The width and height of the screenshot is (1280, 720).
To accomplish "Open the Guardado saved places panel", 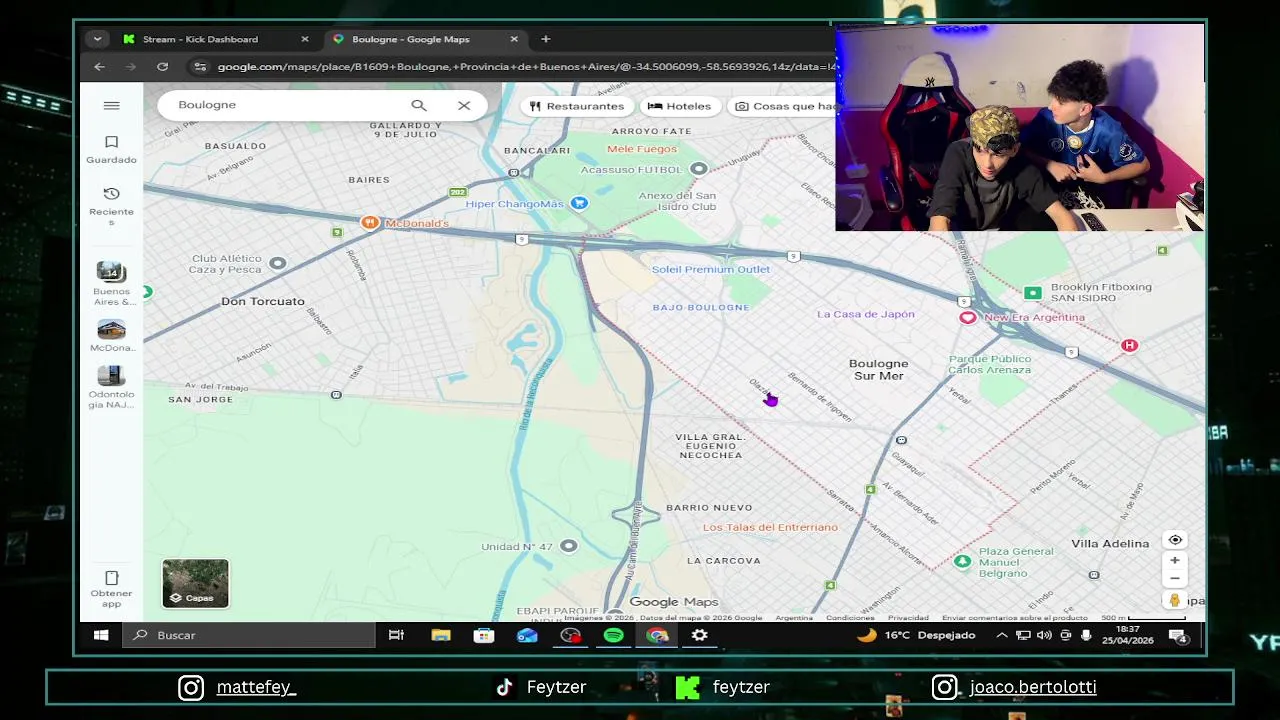I will pos(111,149).
